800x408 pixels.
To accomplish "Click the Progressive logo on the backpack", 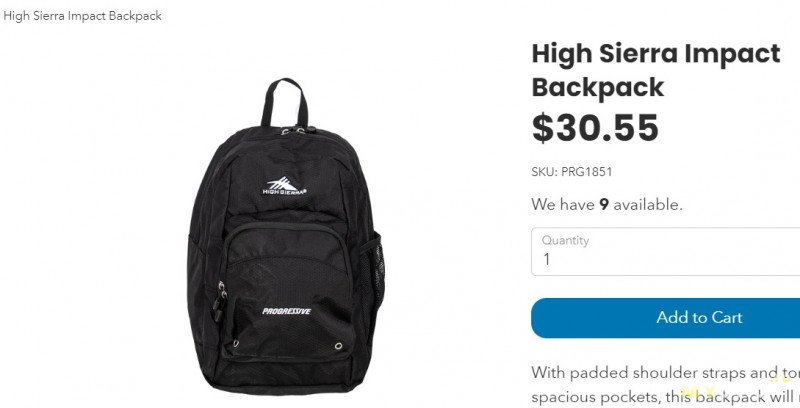I will tap(286, 311).
